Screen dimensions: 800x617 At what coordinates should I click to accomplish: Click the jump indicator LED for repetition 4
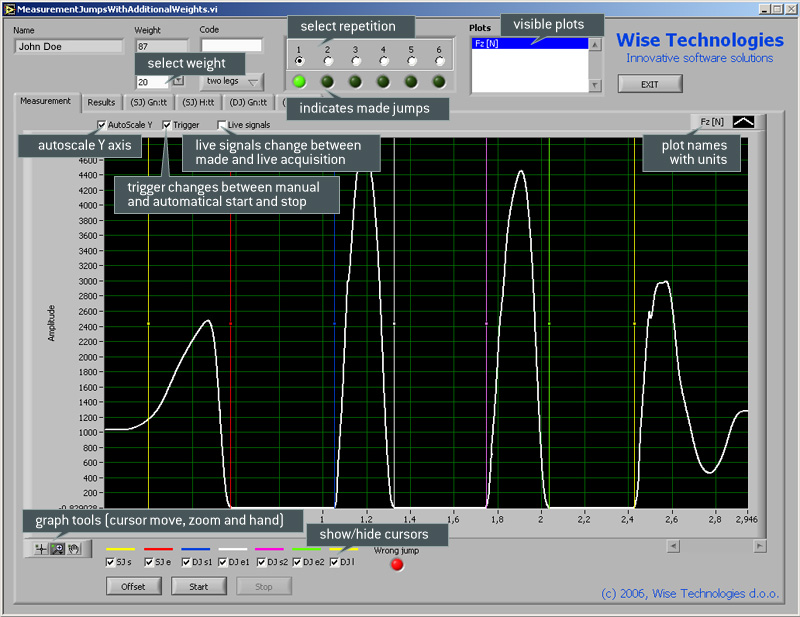pos(383,81)
